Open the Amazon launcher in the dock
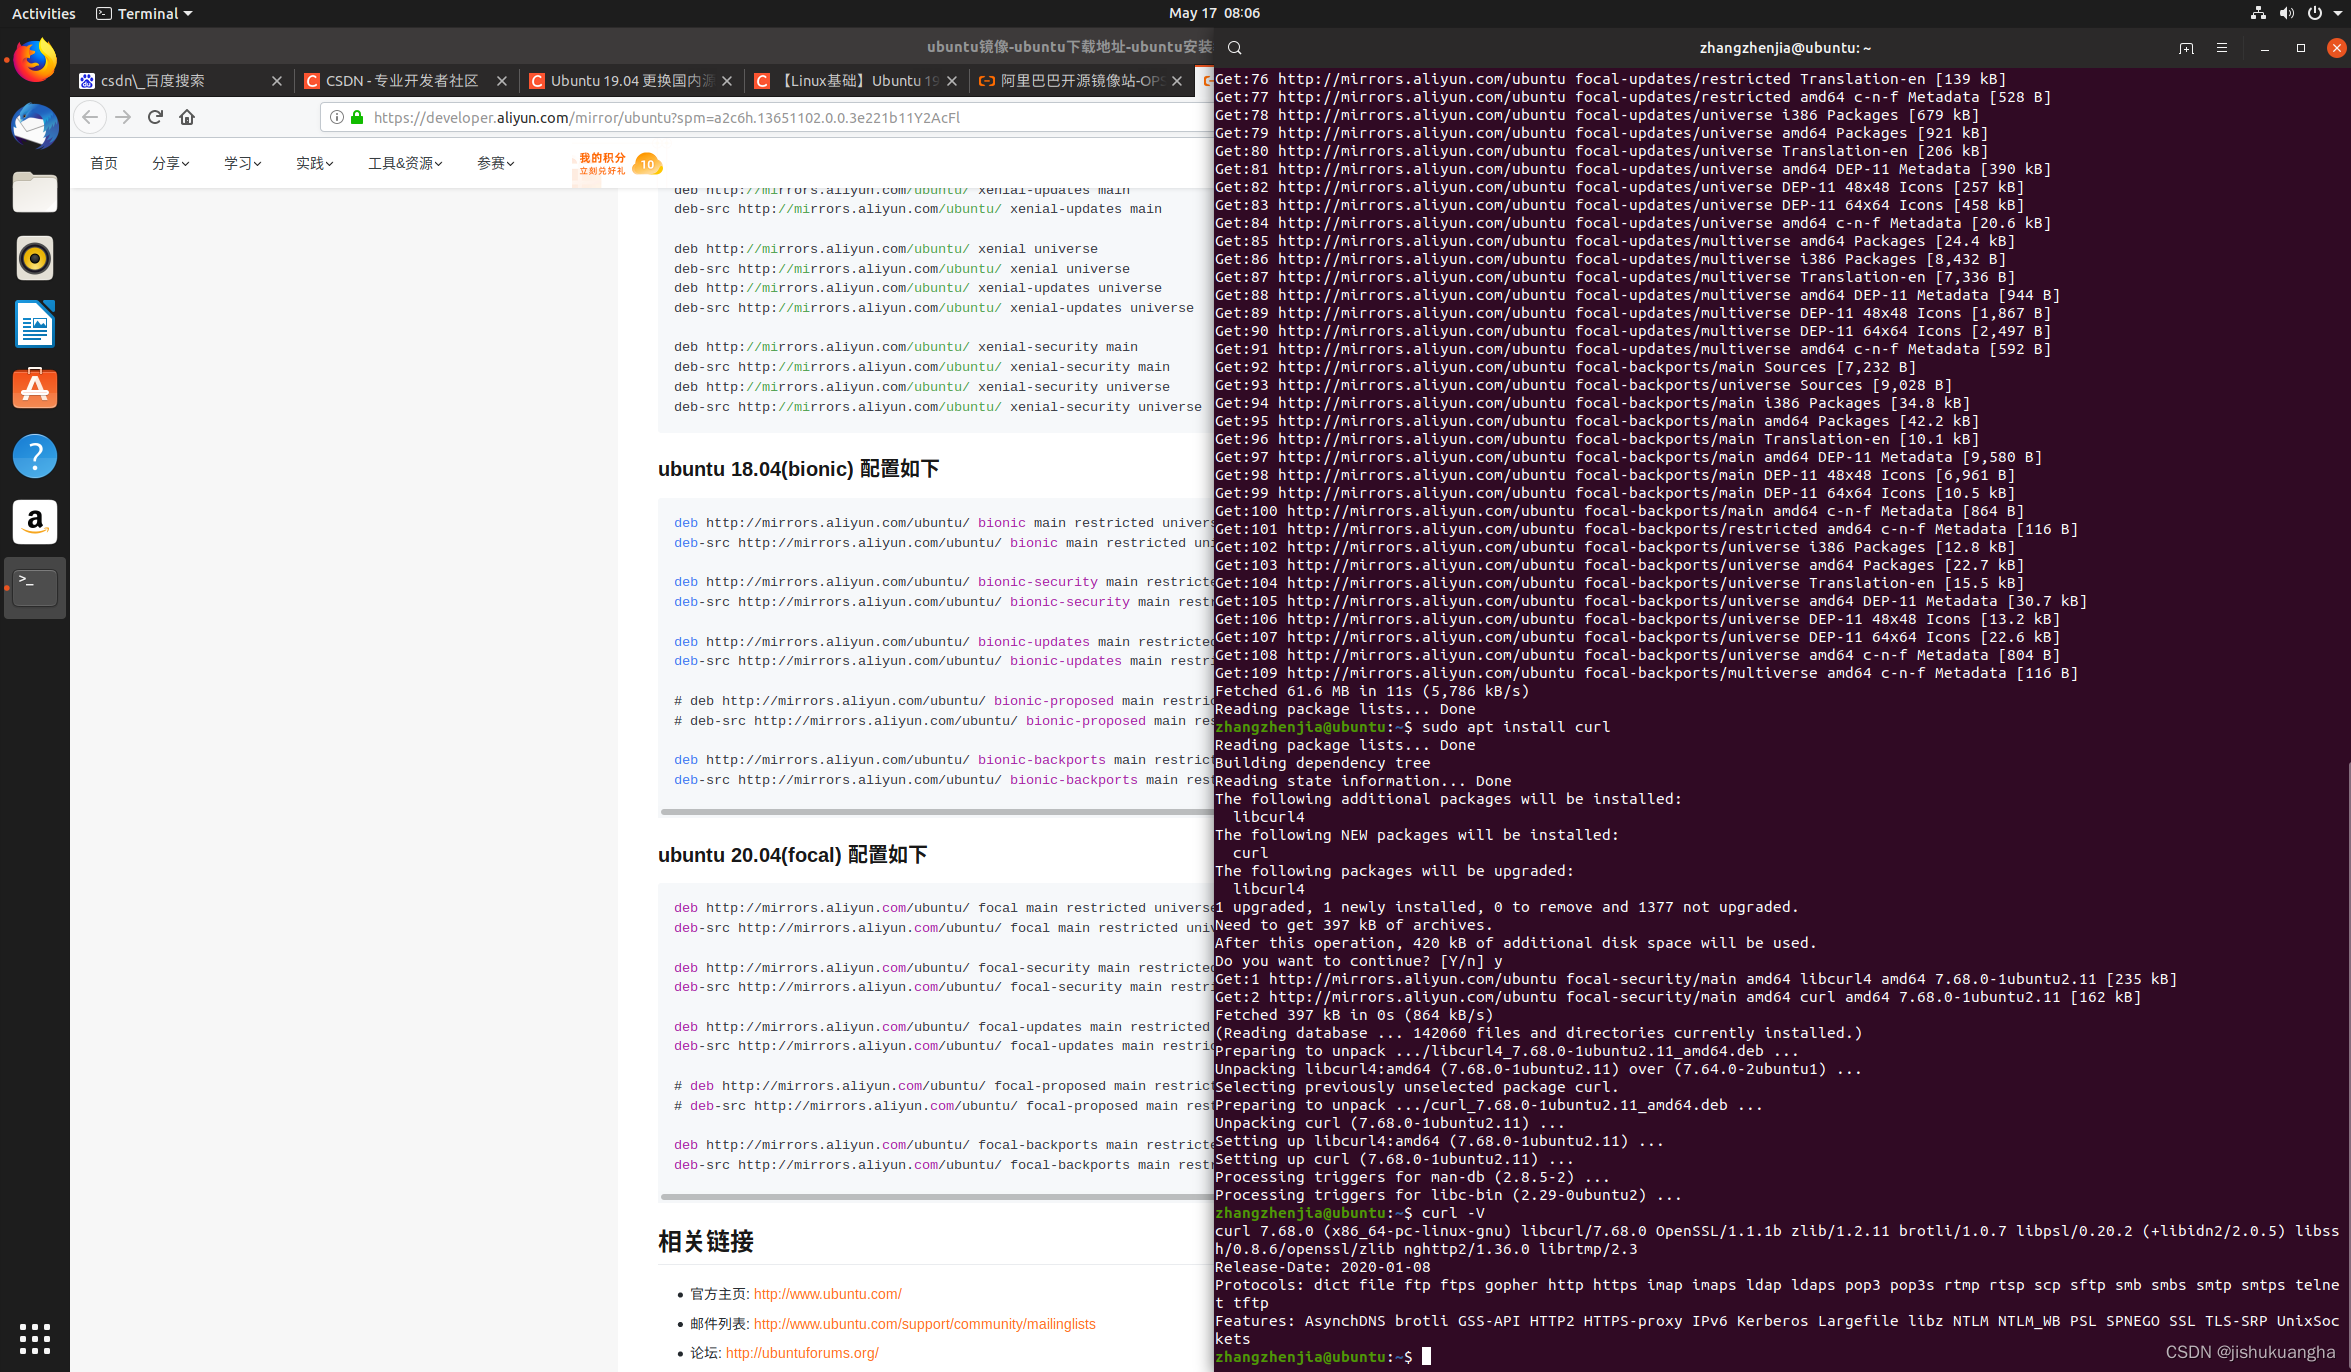This screenshot has height=1372, width=2351. 35,522
